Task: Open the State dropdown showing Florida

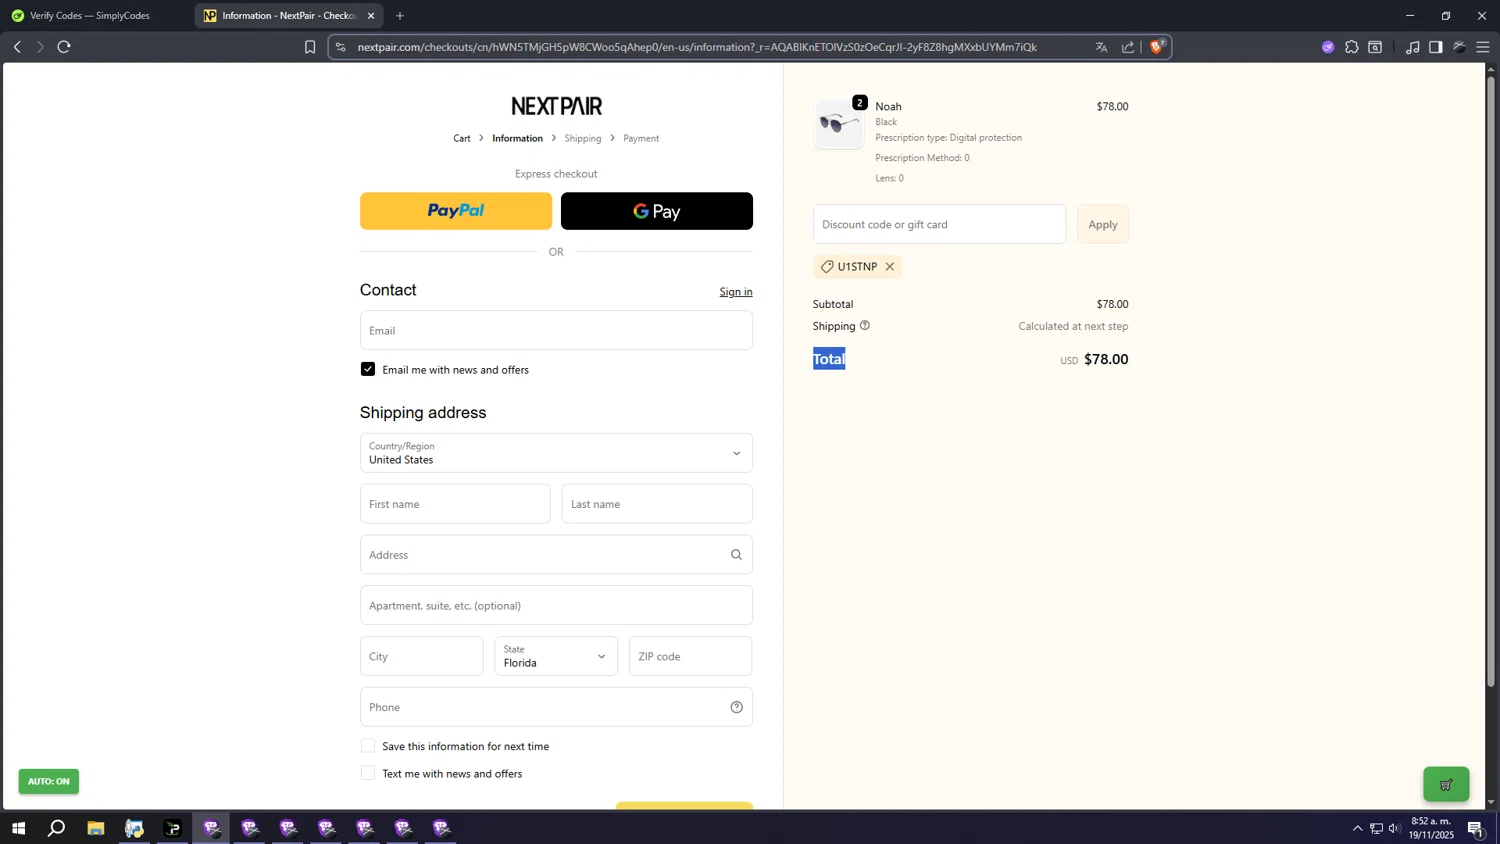Action: pos(556,656)
